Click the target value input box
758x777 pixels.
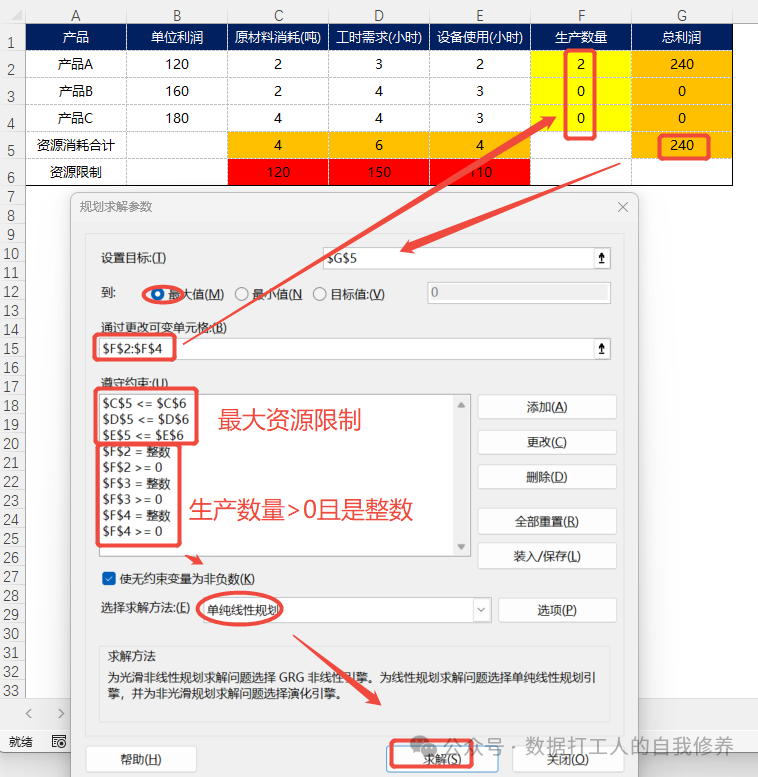pyautogui.click(x=519, y=293)
